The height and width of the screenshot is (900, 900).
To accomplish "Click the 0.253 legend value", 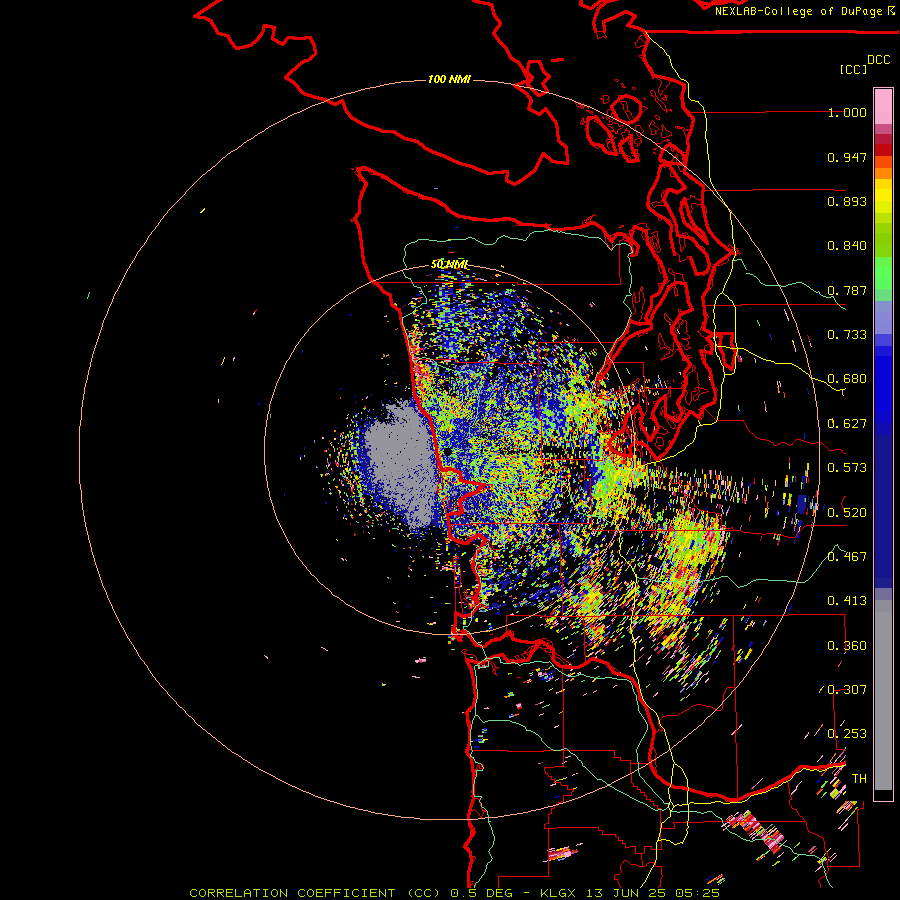I will [847, 734].
